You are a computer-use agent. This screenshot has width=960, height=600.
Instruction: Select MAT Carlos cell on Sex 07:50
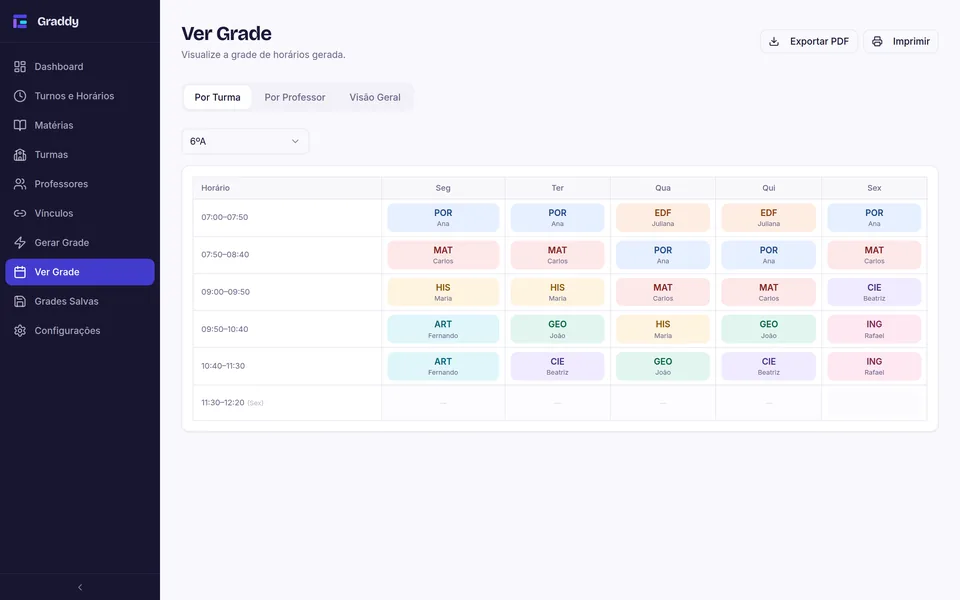click(874, 255)
